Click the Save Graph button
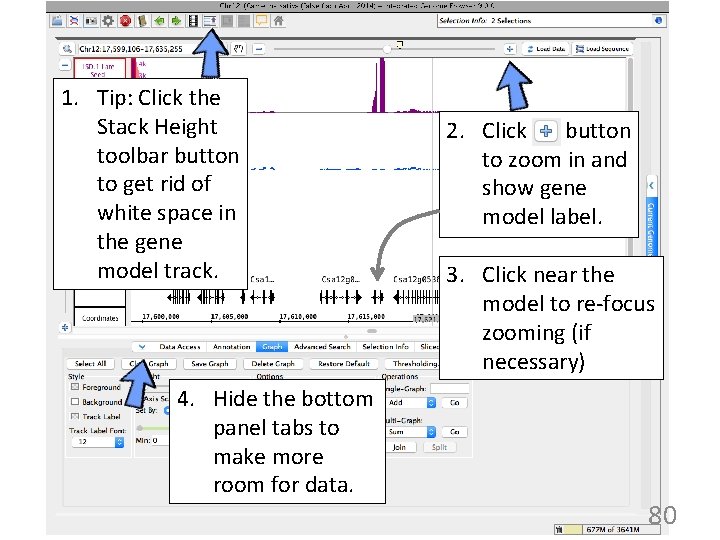This screenshot has height=540, width=720. click(210, 364)
